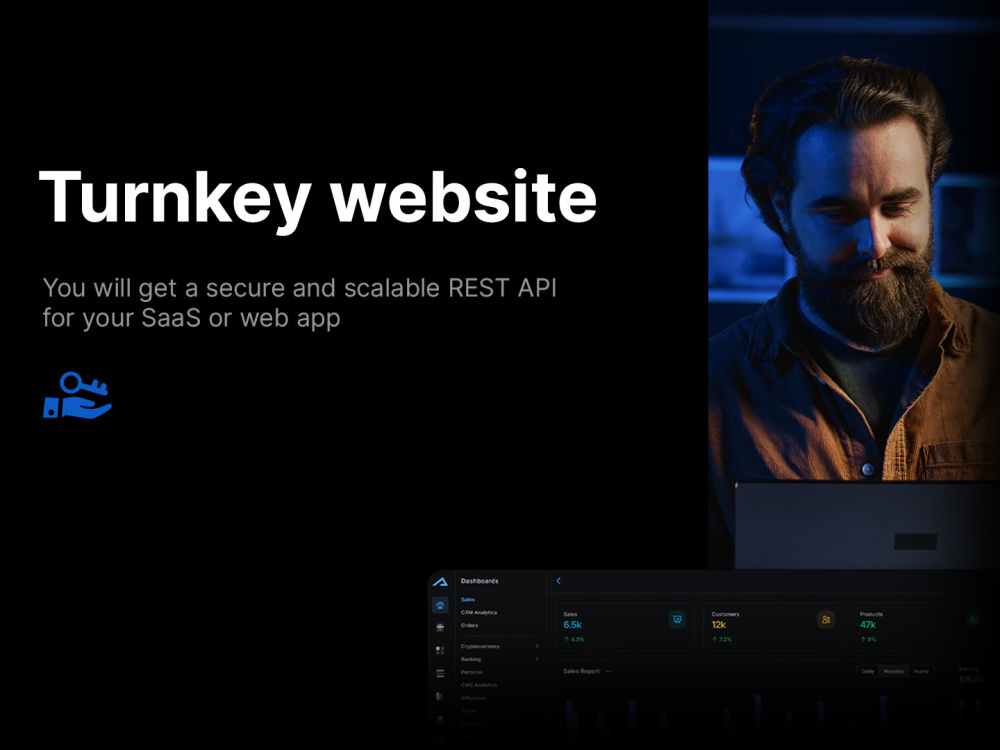Open CRM Analytics in the Dashboards menu
Viewport: 1000px width, 750px height.
coord(479,612)
